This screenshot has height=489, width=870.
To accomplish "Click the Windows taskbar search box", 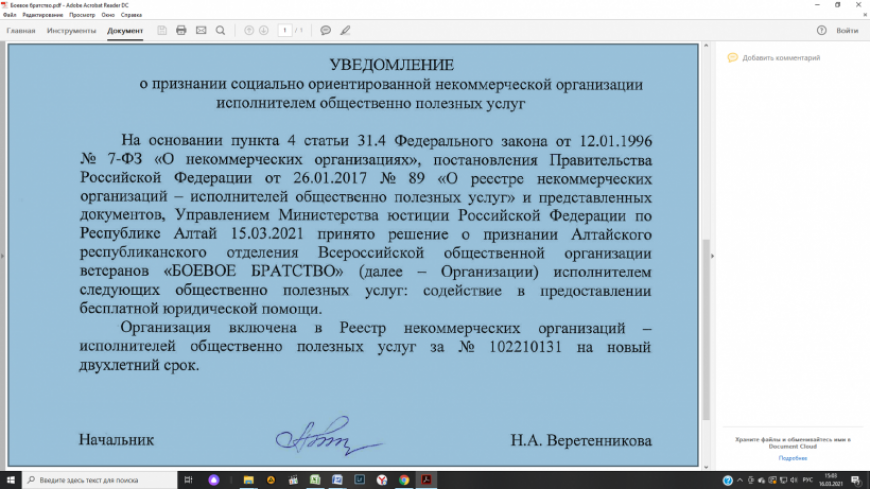I will click(x=100, y=480).
